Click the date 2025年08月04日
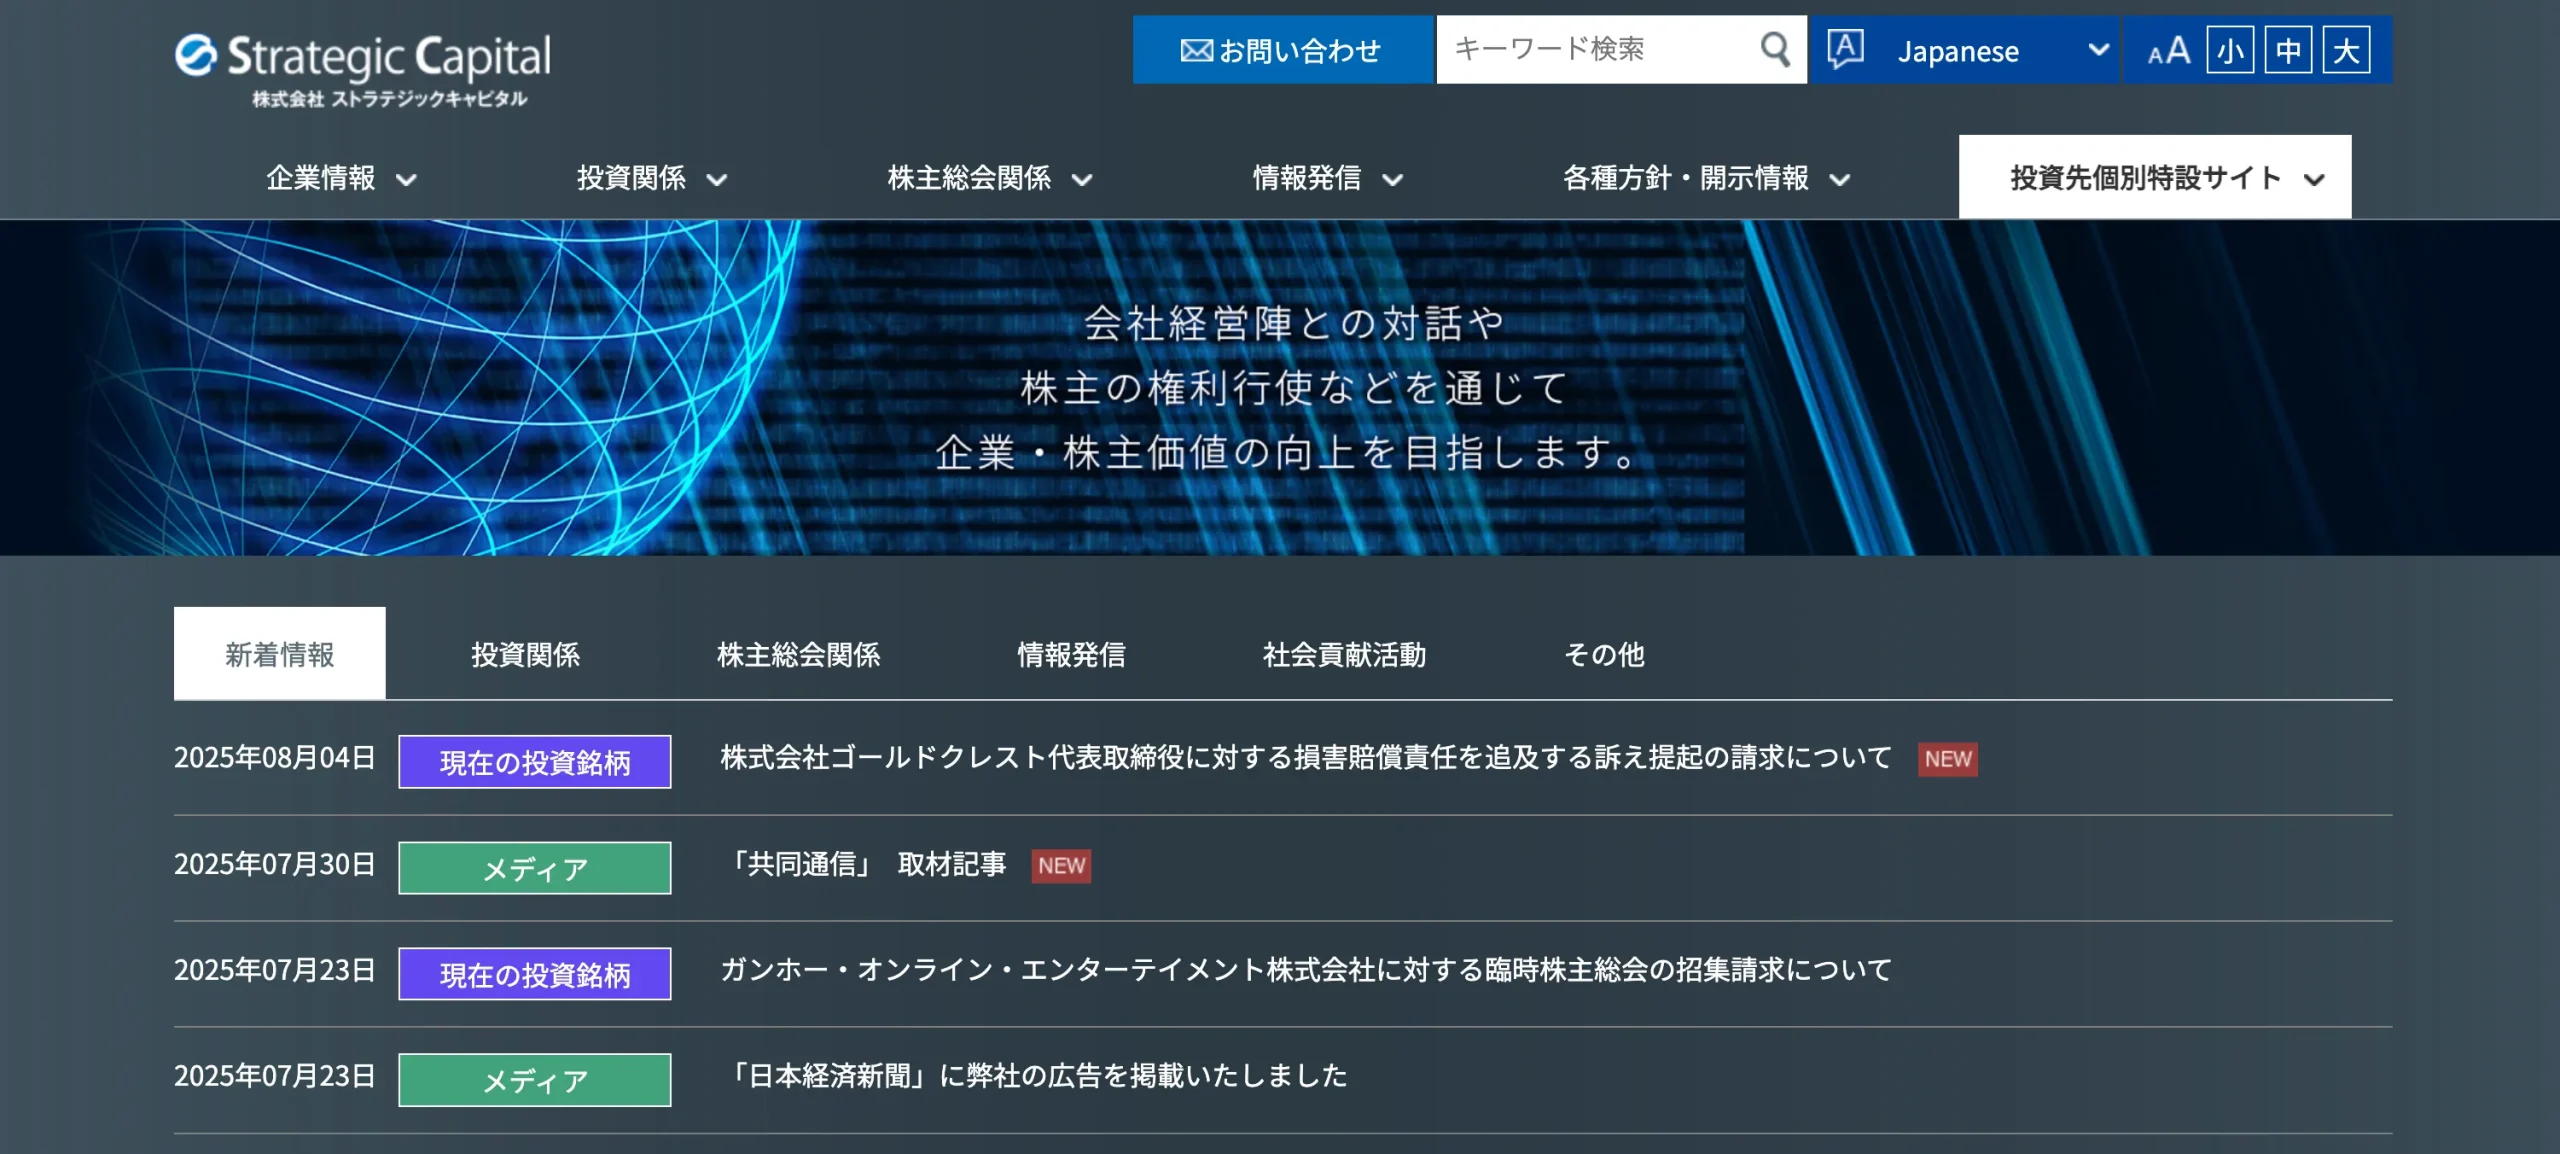Image resolution: width=2560 pixels, height=1154 pixels. [275, 757]
